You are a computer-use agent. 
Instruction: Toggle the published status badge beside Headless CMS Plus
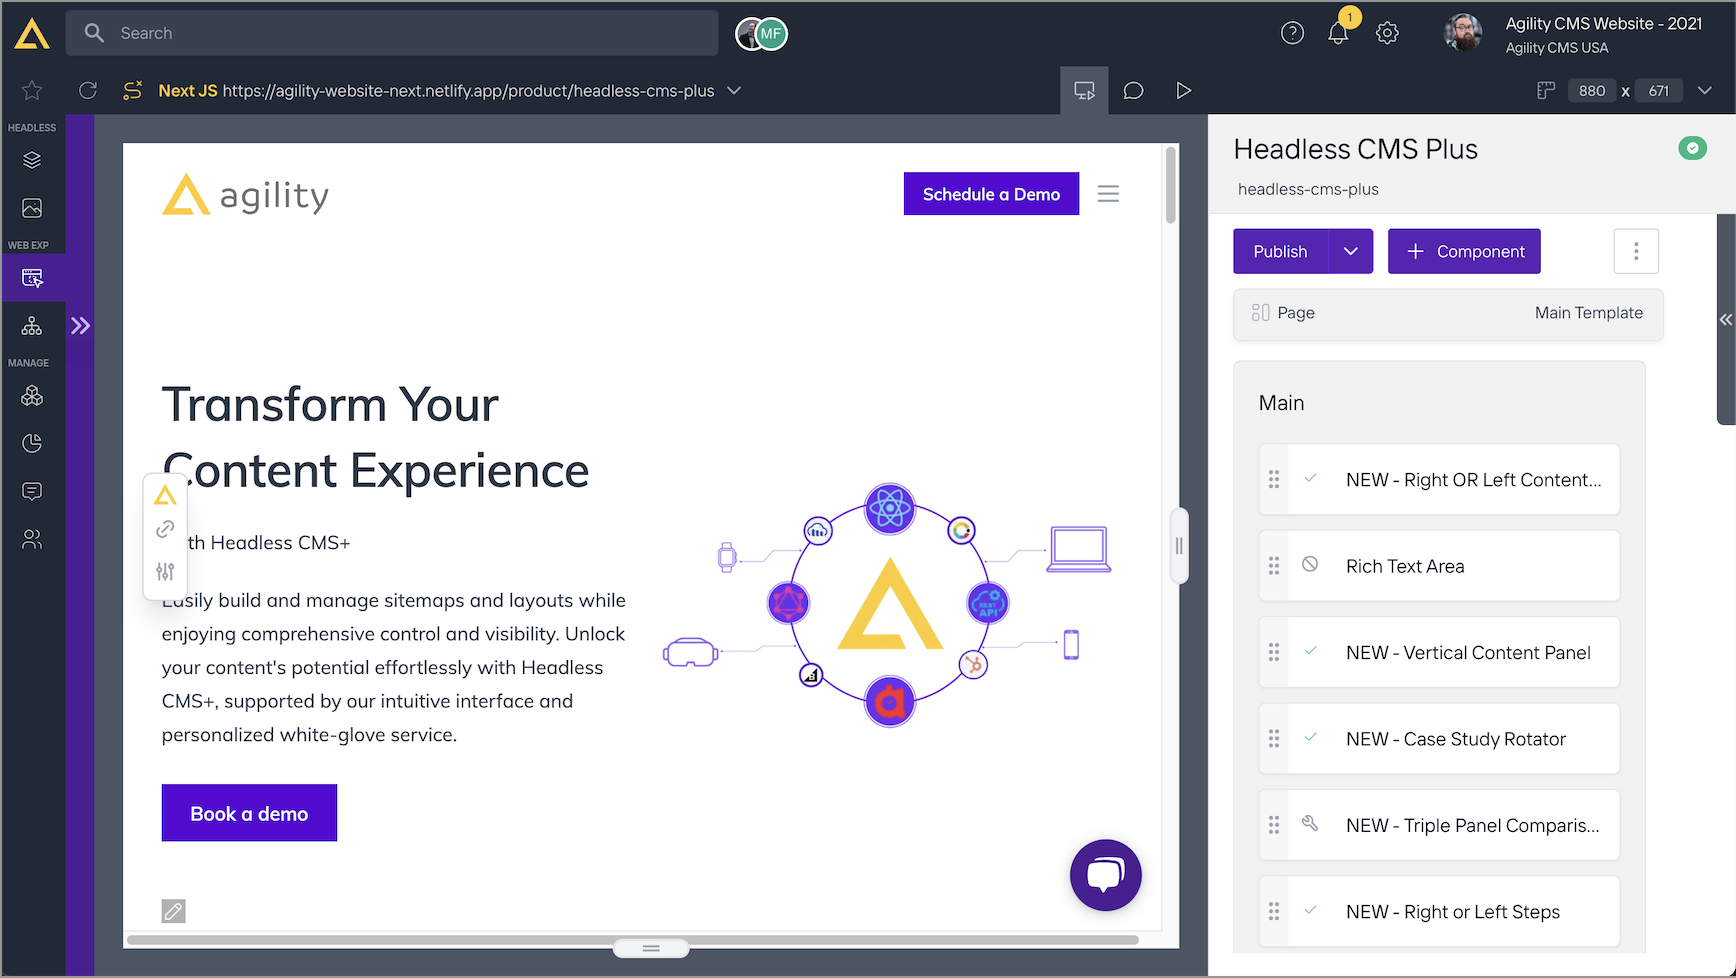[1693, 148]
